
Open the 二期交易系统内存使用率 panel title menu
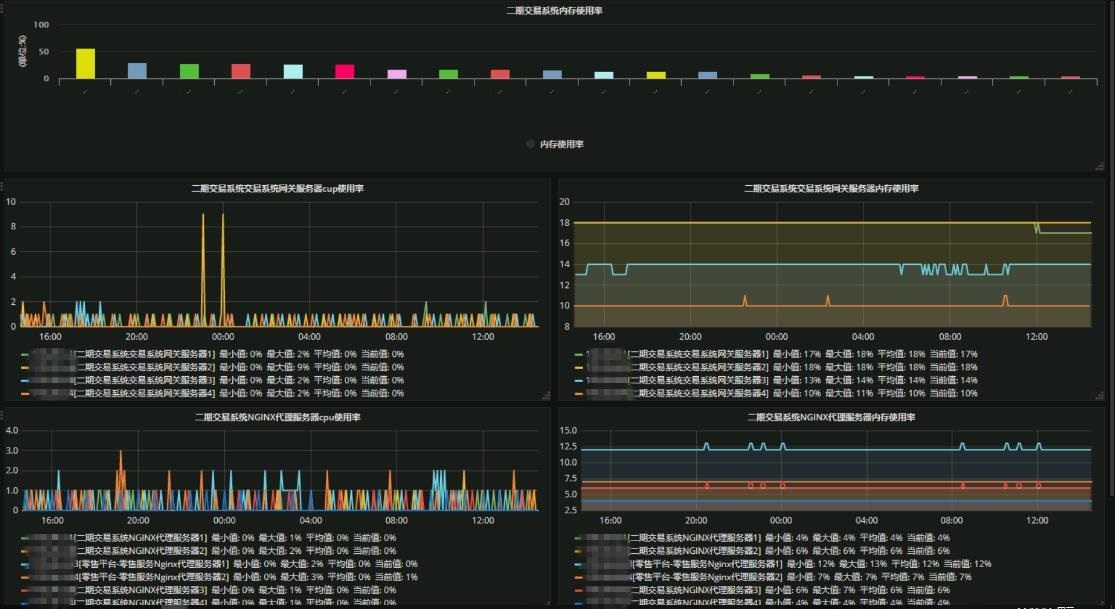tap(554, 10)
